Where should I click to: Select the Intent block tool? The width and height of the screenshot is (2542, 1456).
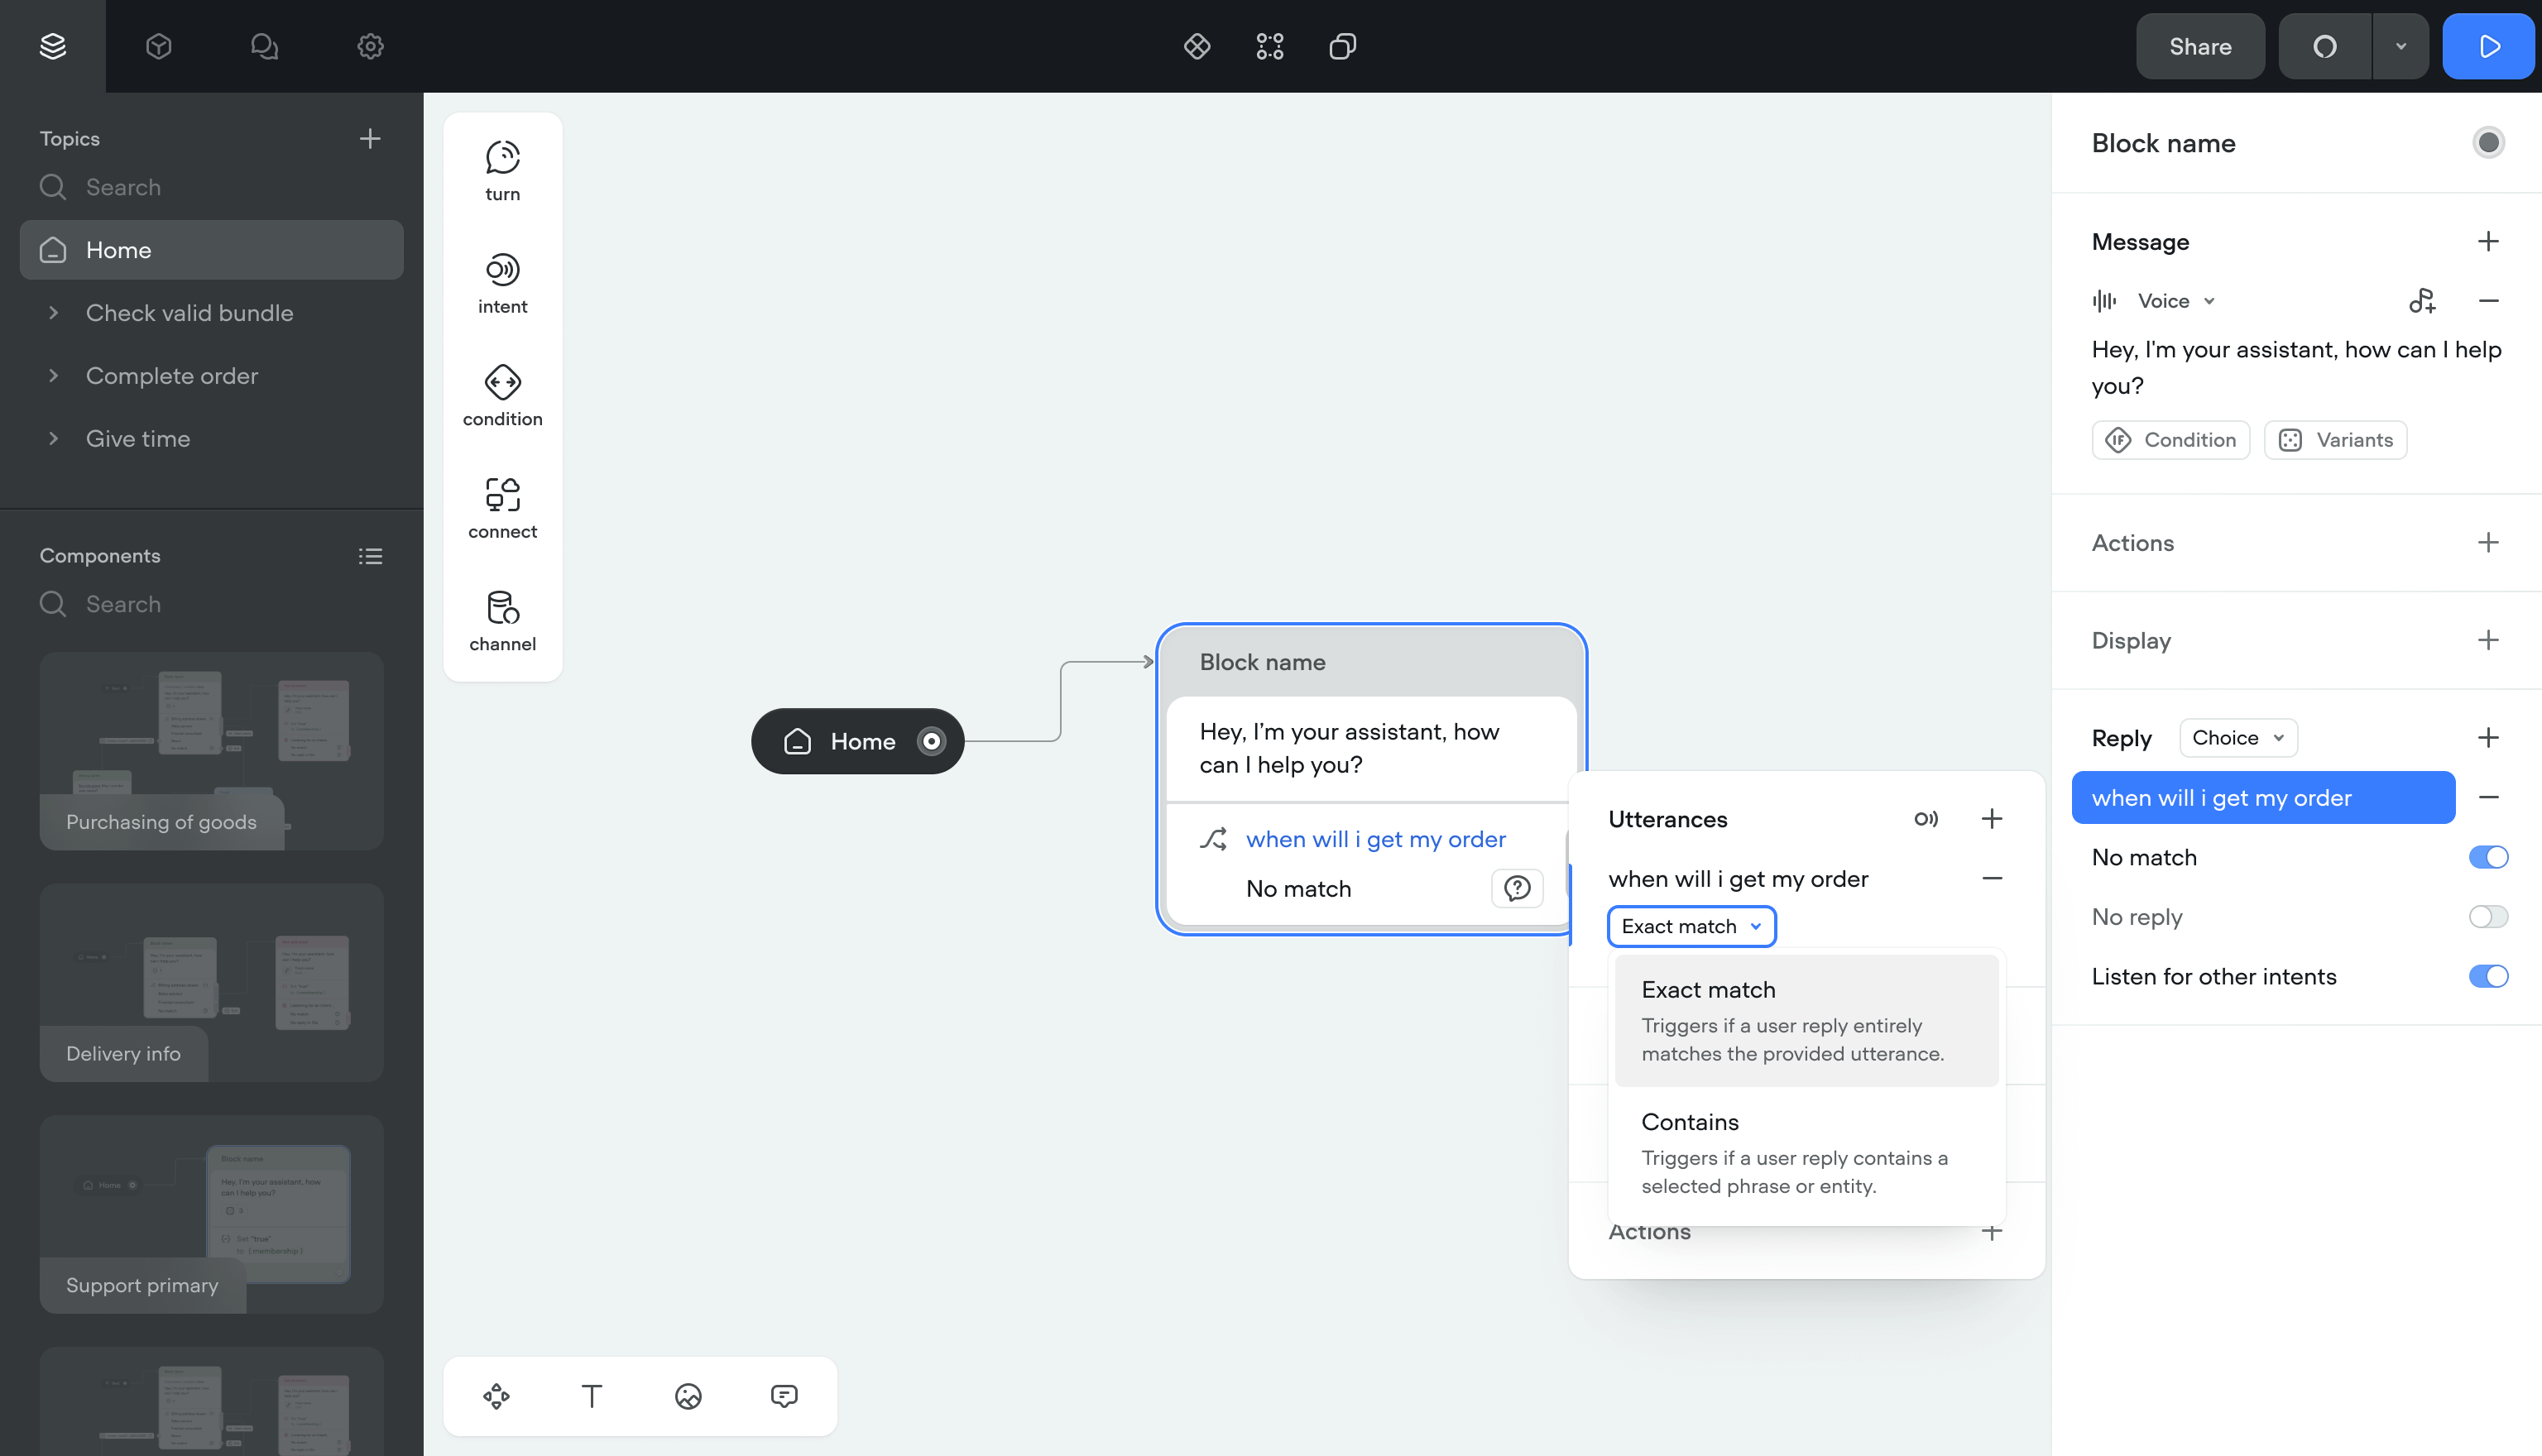502,281
